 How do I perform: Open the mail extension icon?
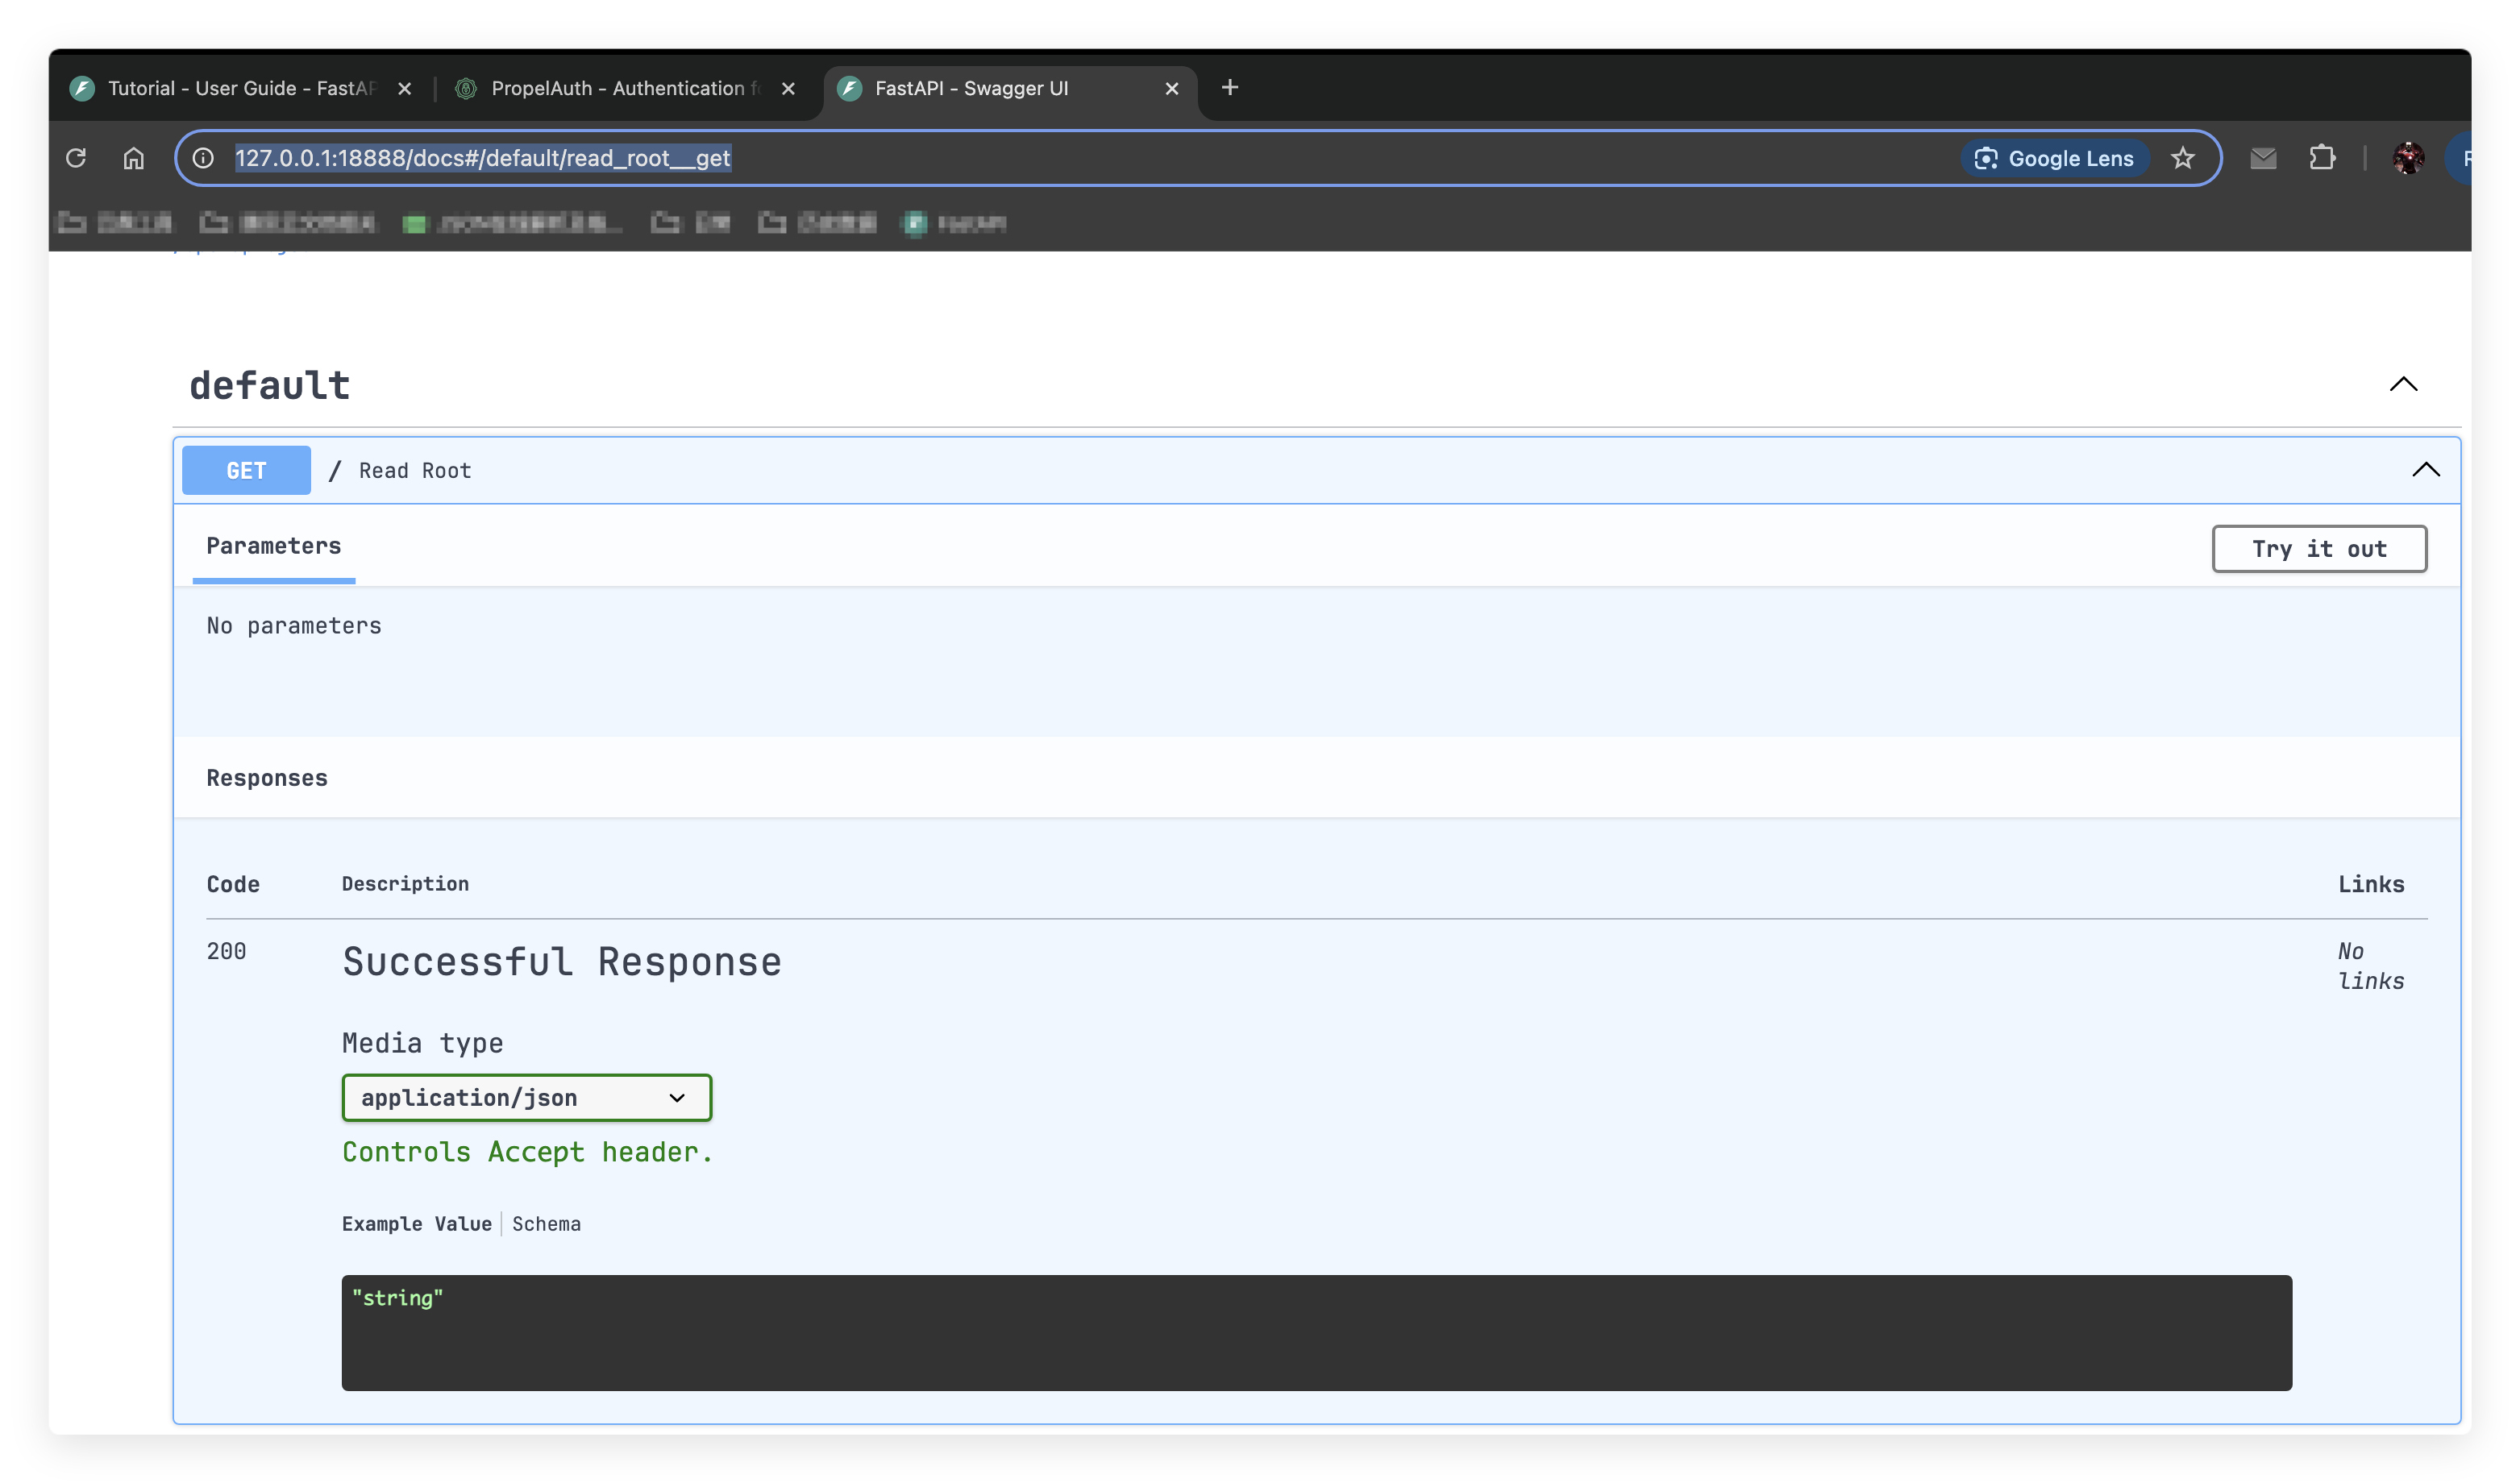(2263, 158)
